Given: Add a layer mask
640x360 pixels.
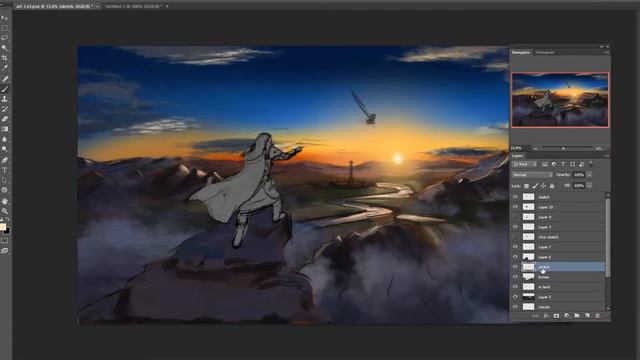Looking at the screenshot, I should 556,316.
